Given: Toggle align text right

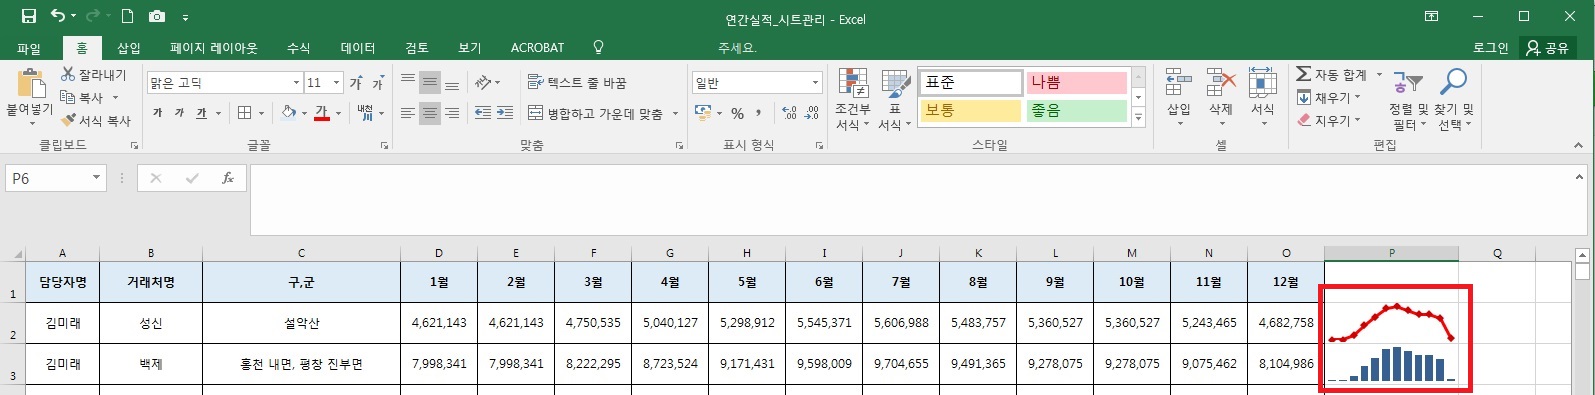Looking at the screenshot, I should [452, 113].
